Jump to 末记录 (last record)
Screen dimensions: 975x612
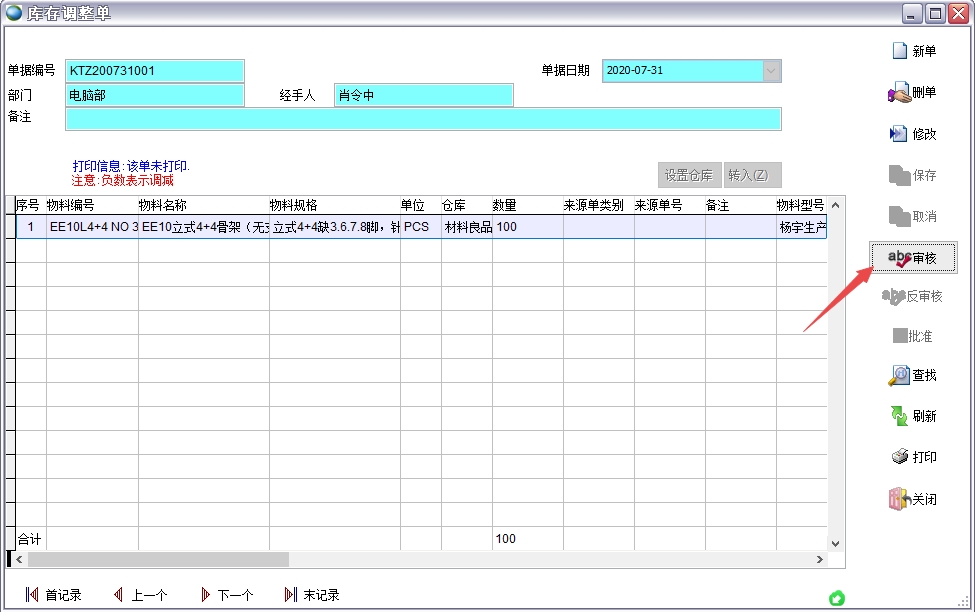(x=292, y=595)
